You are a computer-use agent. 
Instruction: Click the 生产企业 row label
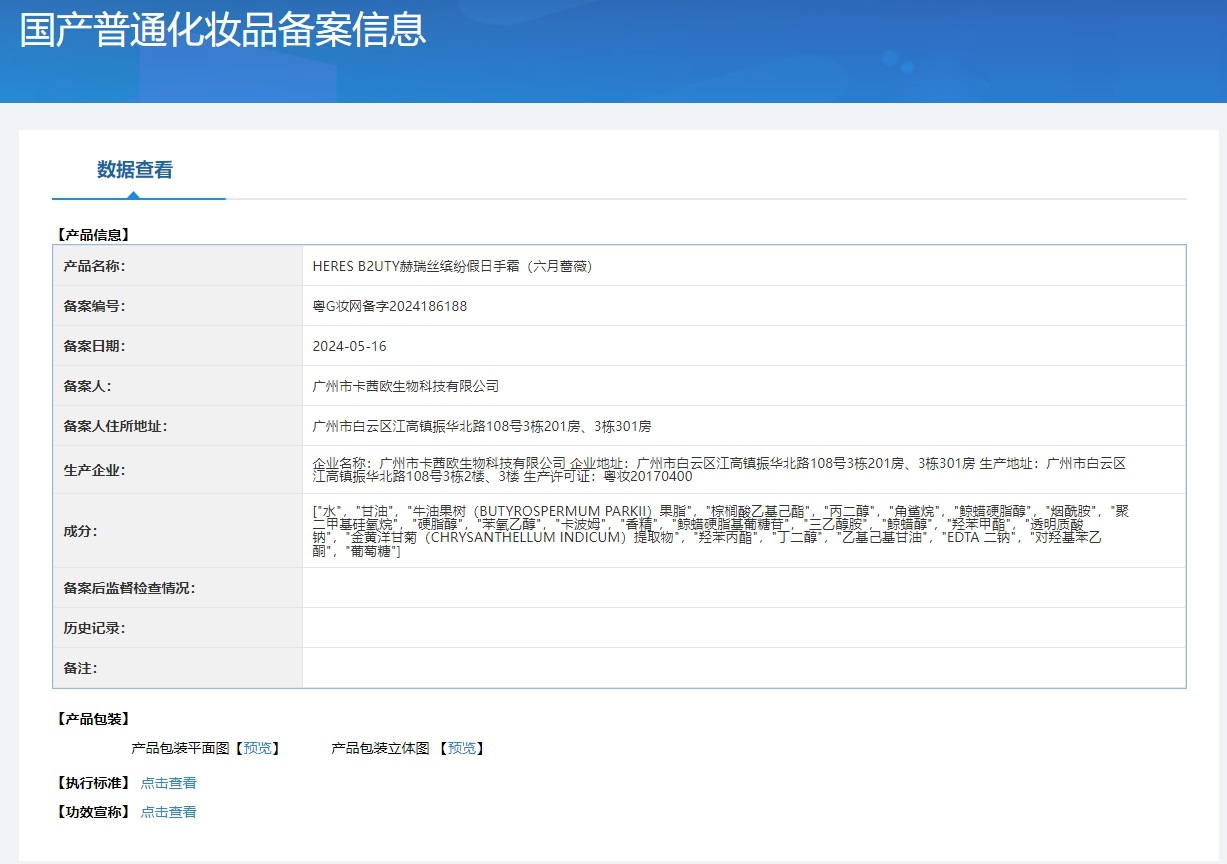pyautogui.click(x=94, y=470)
